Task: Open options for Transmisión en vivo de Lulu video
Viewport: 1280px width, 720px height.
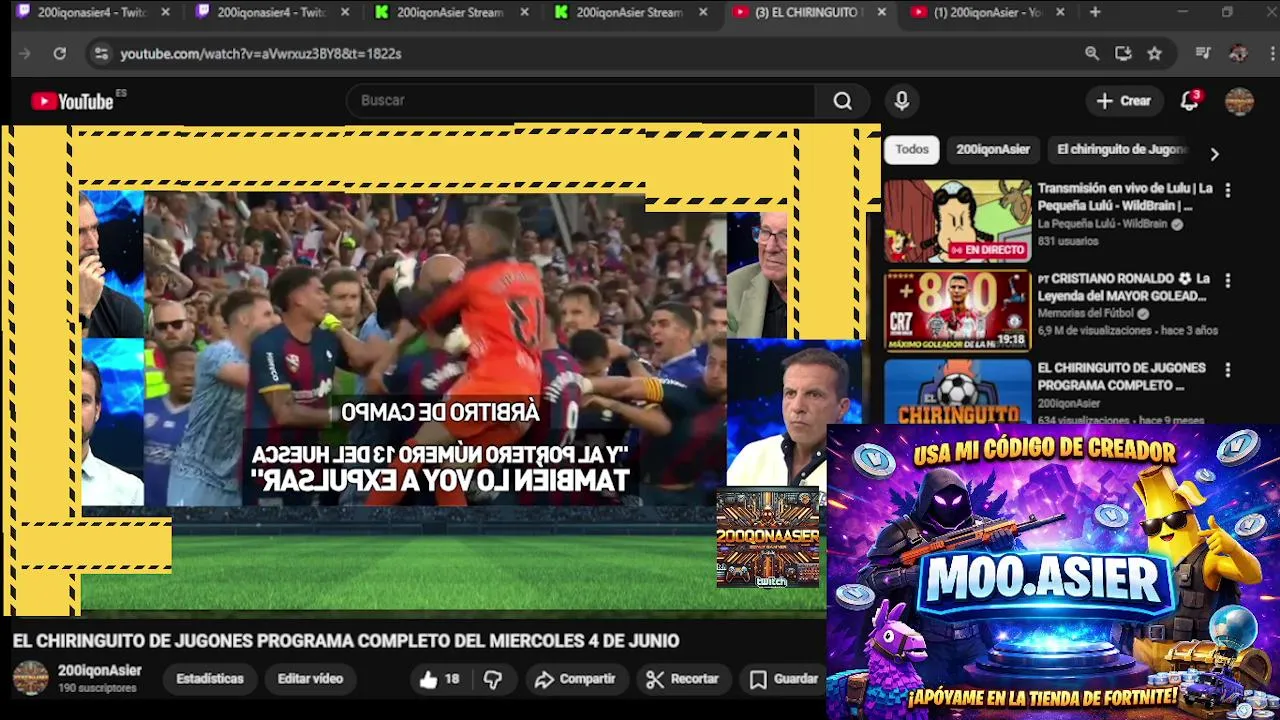Action: click(x=1227, y=190)
